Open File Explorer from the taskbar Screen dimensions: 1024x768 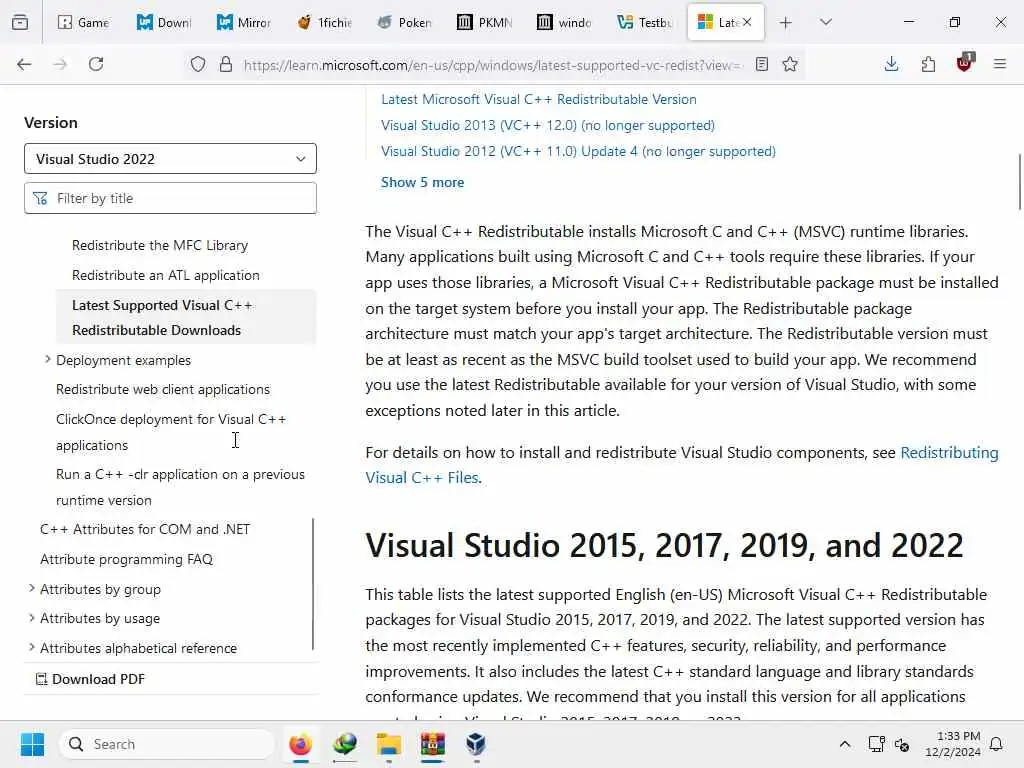(389, 744)
